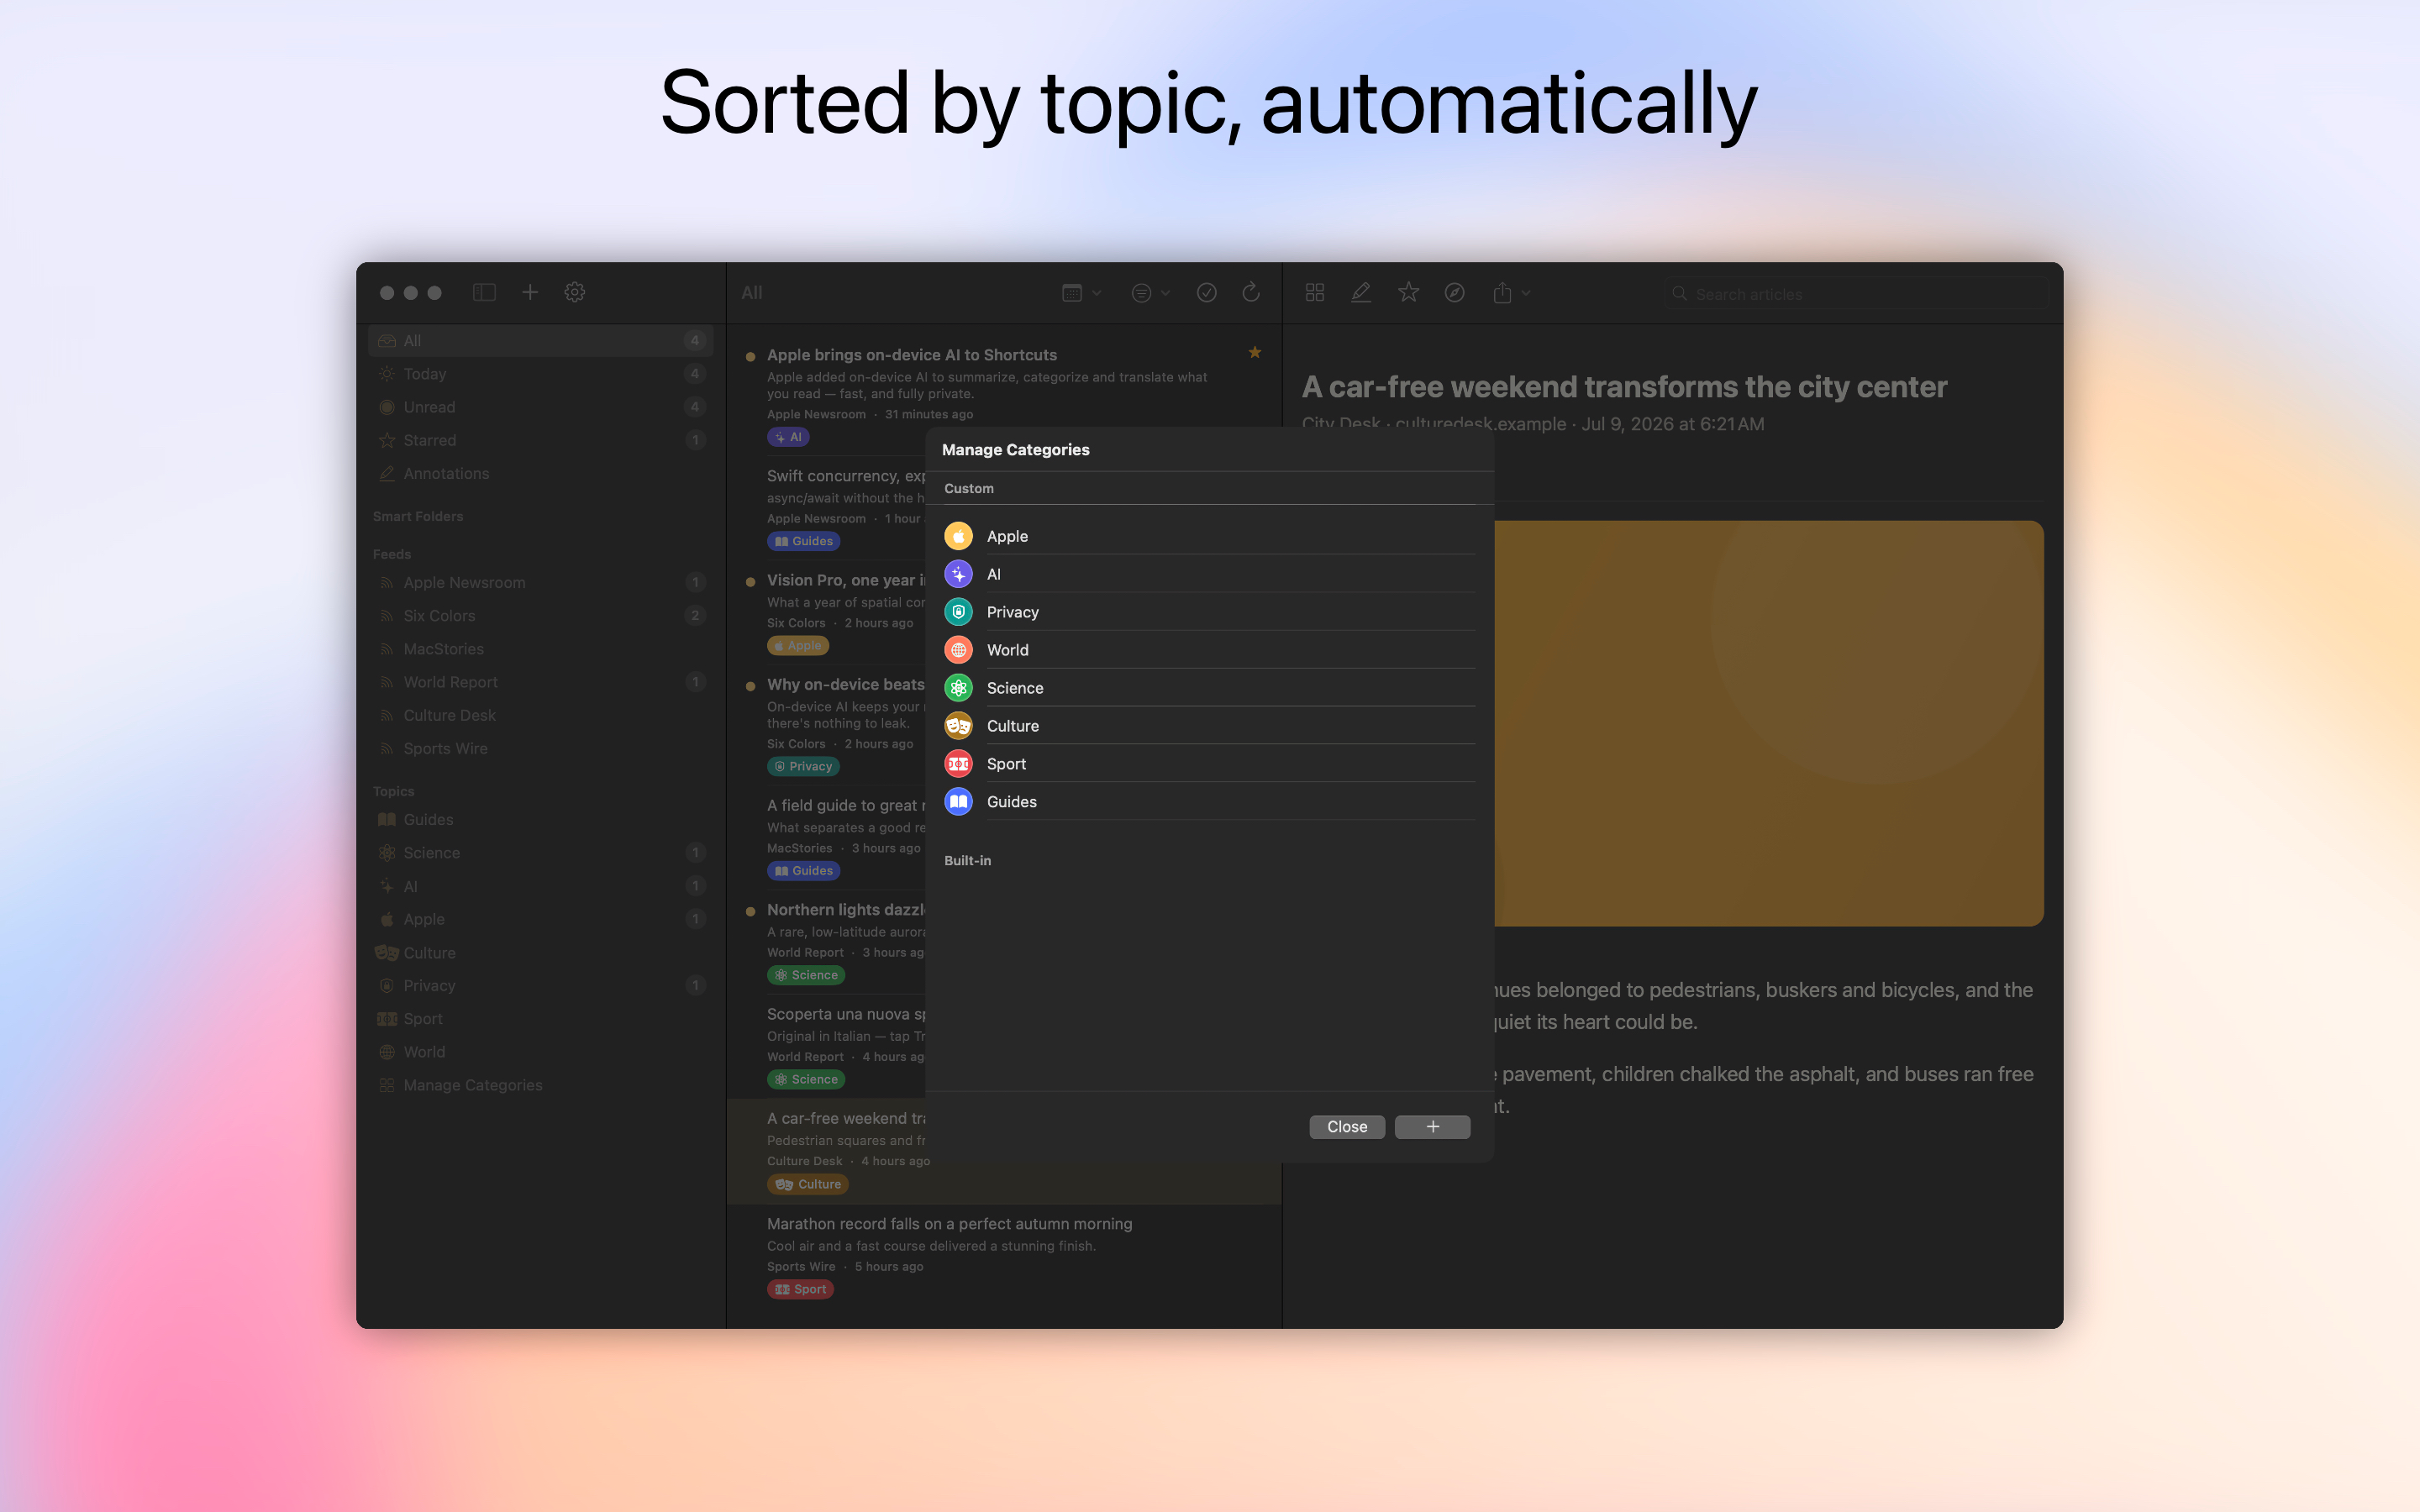2420x1512 pixels.
Task: Click the car-free weekend article headline
Action: click(x=1624, y=387)
